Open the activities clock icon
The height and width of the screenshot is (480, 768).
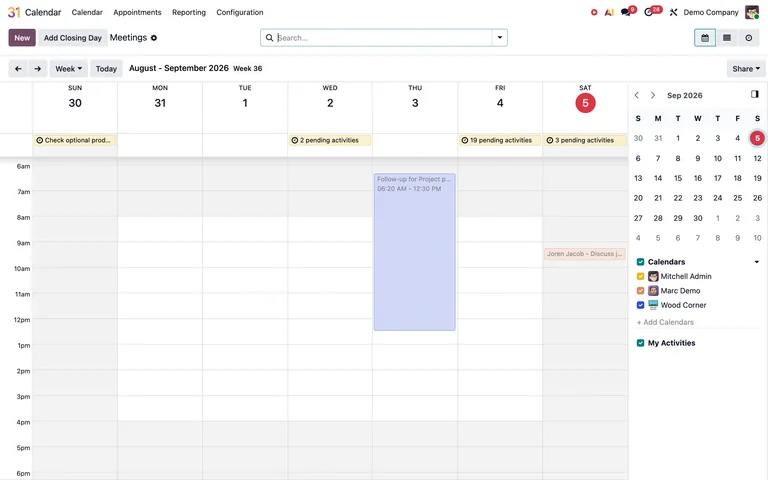[x=648, y=12]
